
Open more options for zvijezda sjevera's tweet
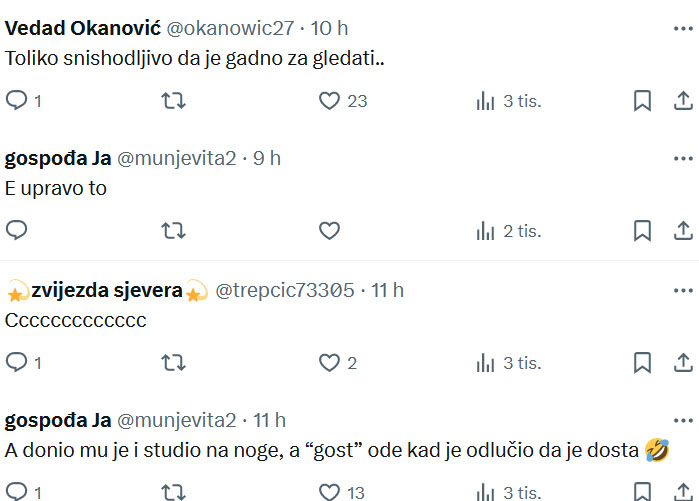(x=683, y=291)
